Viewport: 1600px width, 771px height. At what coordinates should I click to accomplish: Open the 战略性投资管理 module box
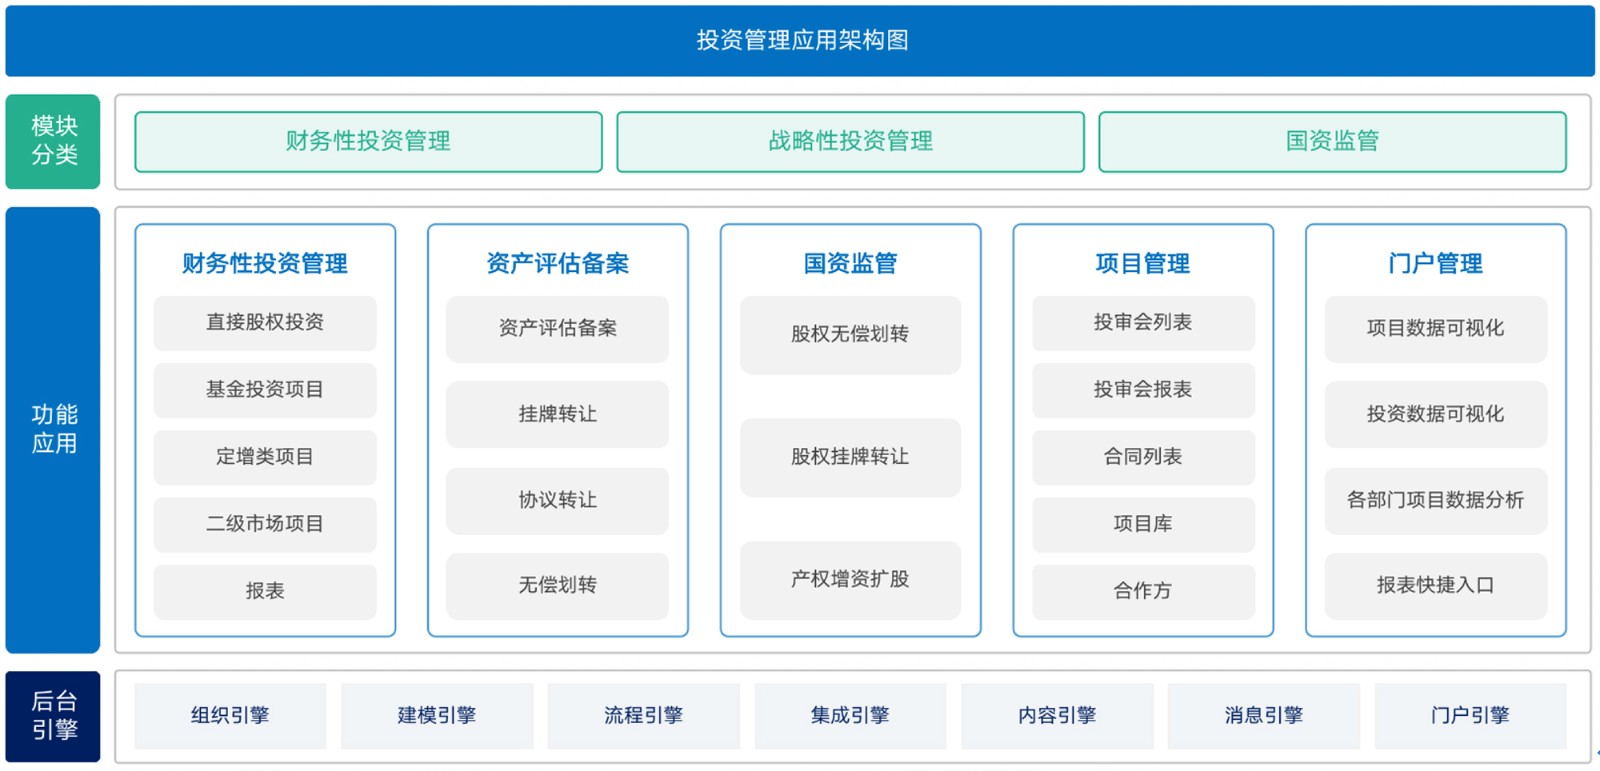point(850,142)
